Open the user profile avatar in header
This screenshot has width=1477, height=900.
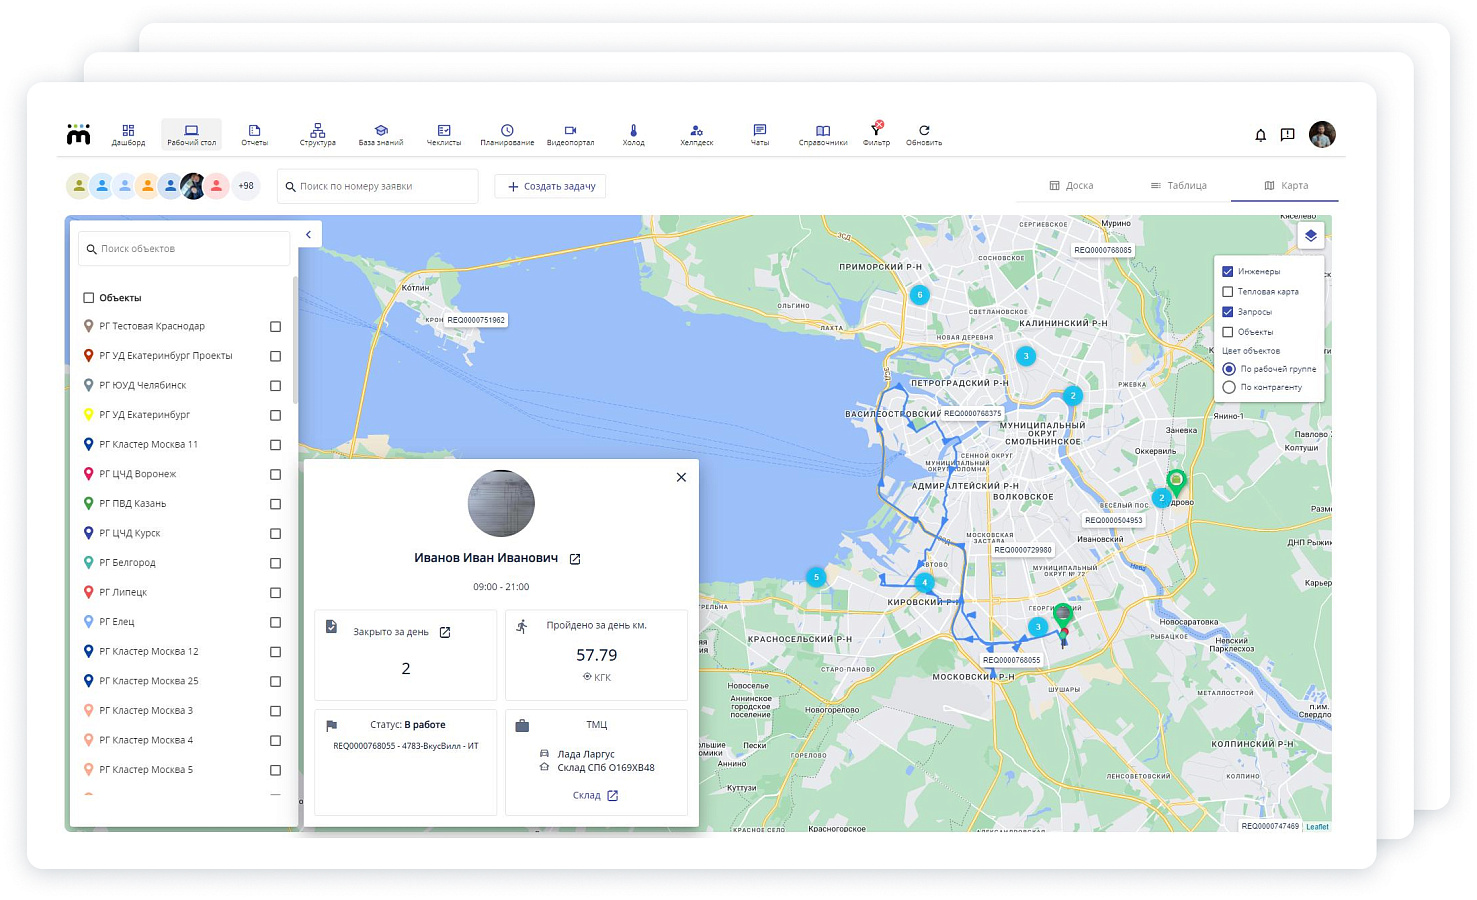click(1322, 134)
